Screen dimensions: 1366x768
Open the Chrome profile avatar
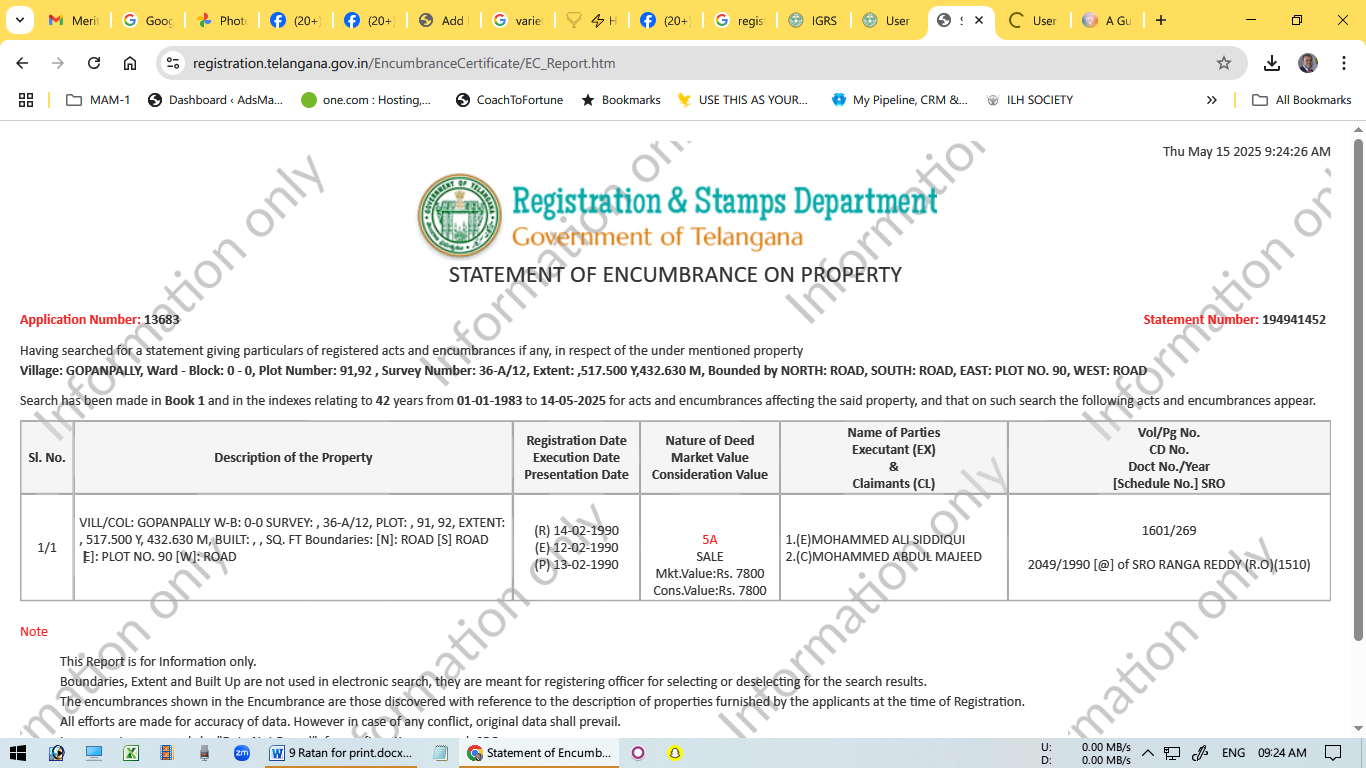[x=1308, y=63]
